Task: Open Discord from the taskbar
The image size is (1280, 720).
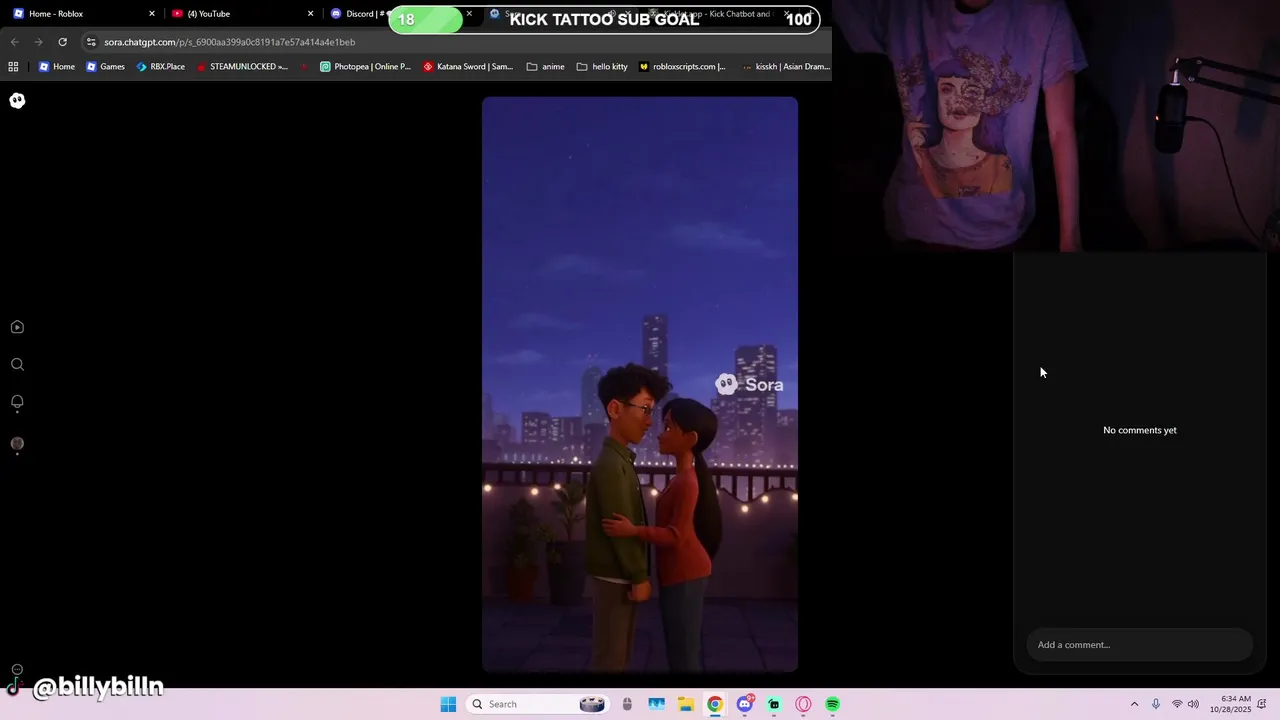Action: (745, 704)
